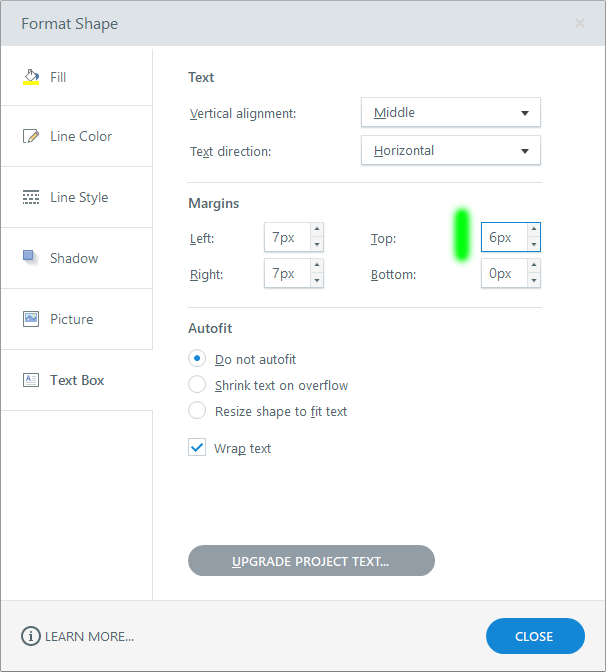Decrease the Bottom margin value

[534, 280]
